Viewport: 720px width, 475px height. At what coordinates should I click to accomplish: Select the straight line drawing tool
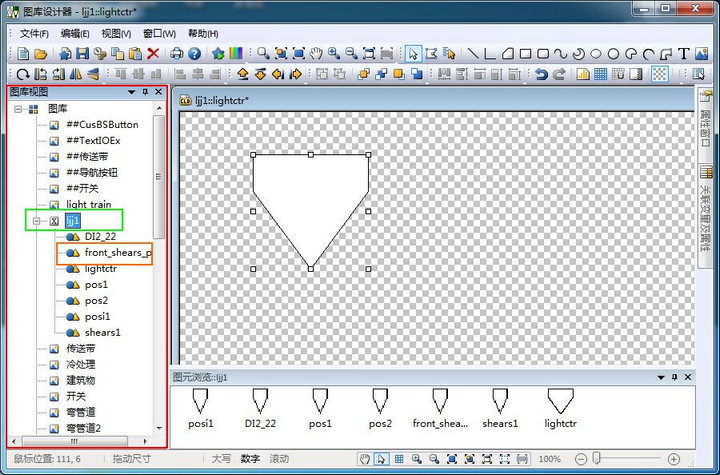pyautogui.click(x=473, y=53)
